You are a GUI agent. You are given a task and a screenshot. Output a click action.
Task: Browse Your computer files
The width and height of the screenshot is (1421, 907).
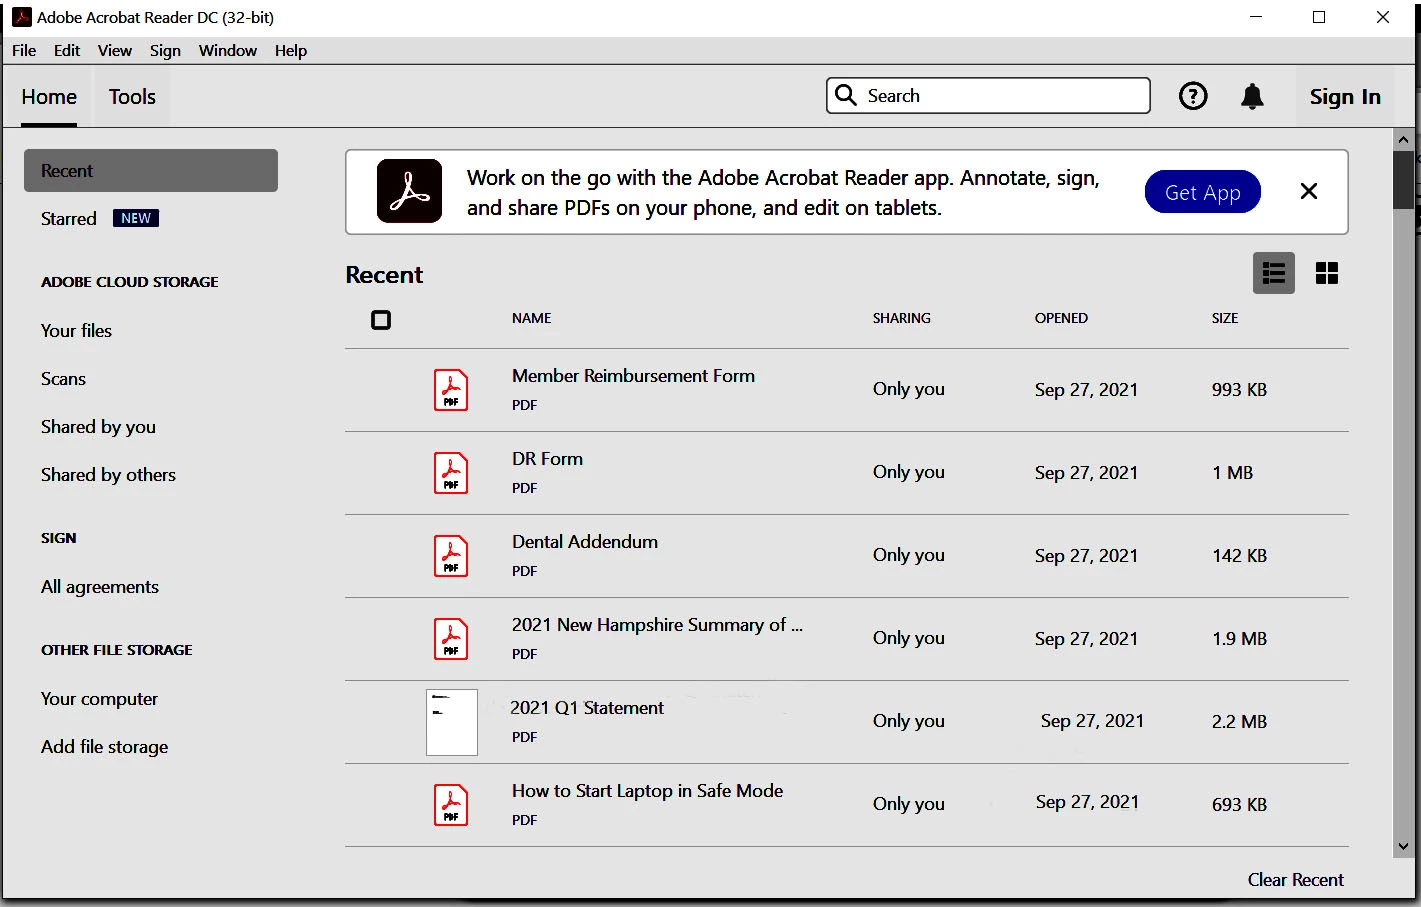point(99,699)
